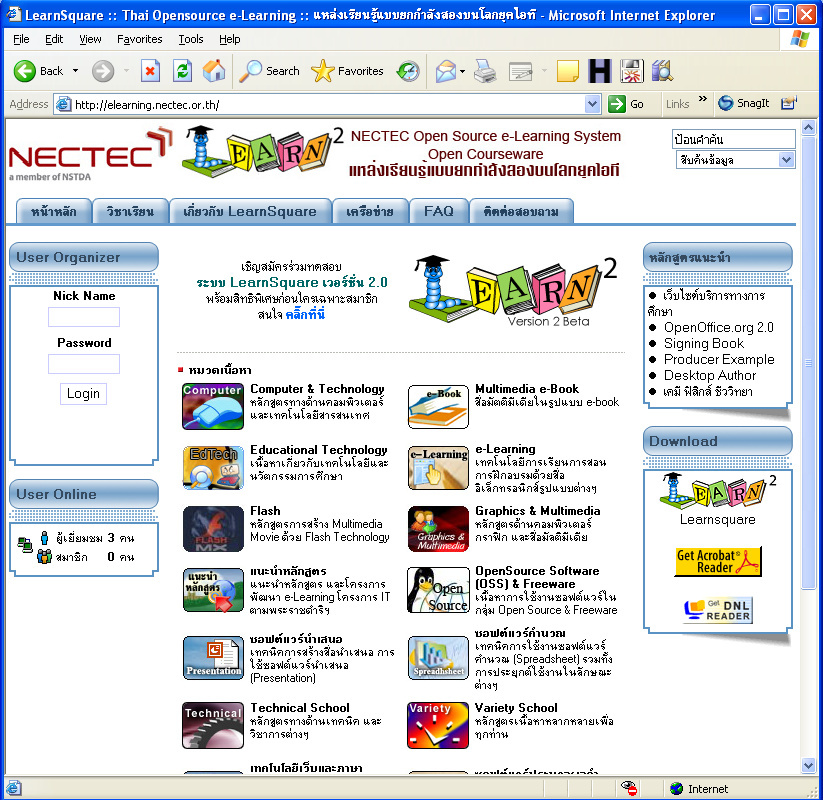The height and width of the screenshot is (800, 823).
Task: Open the Computer & Technology category icon
Action: pyautogui.click(x=213, y=405)
